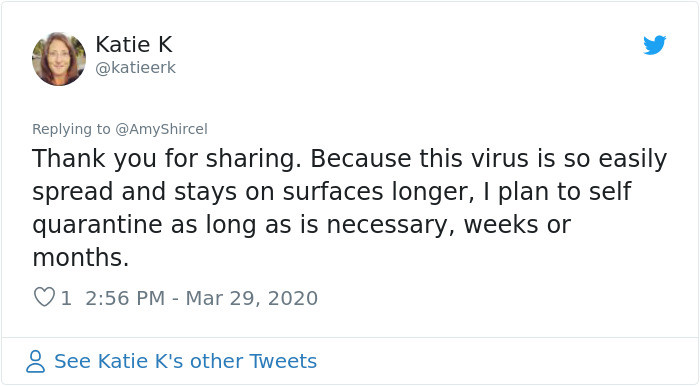
Task: Click the word 'months.' in the tweet
Action: (81, 257)
